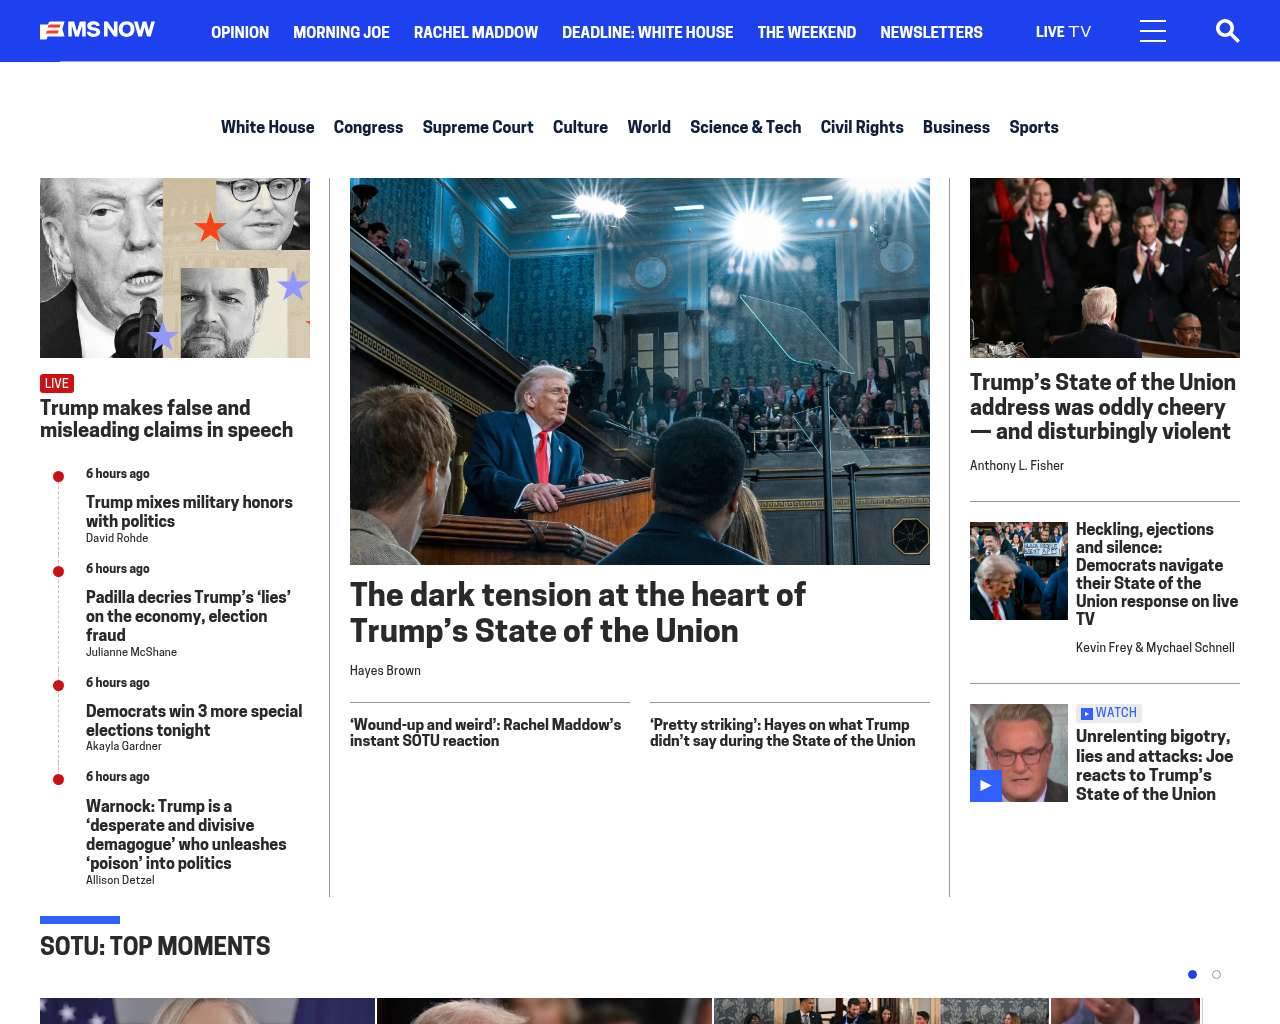This screenshot has width=1280, height=1024.
Task: Select the Supreme Court topic tab
Action: (477, 127)
